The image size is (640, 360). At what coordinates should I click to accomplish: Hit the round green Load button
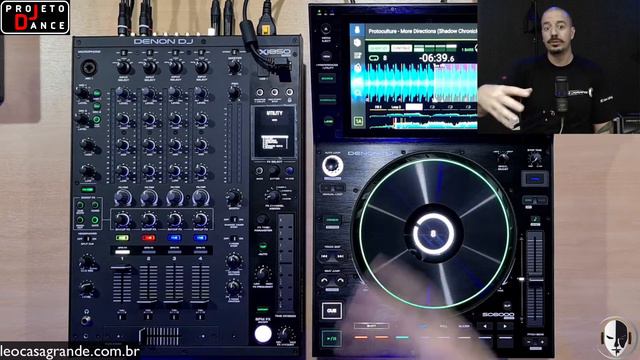point(328,121)
